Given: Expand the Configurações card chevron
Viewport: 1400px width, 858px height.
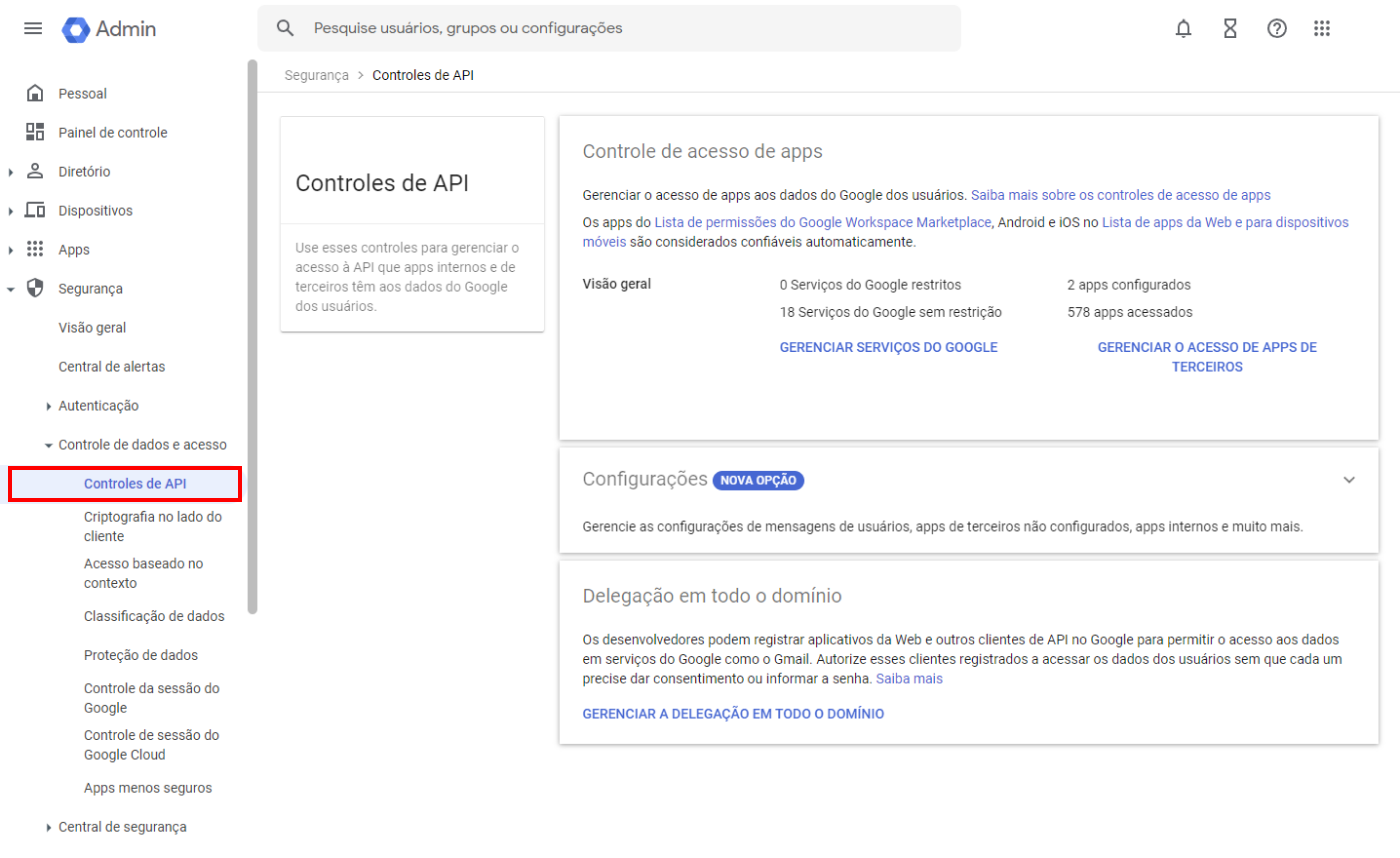Looking at the screenshot, I should click(1349, 480).
